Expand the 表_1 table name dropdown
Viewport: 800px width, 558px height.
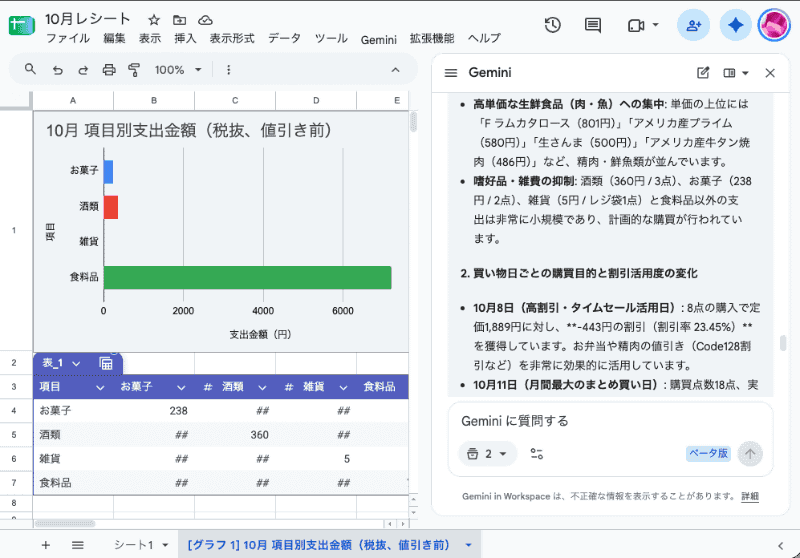click(x=76, y=363)
